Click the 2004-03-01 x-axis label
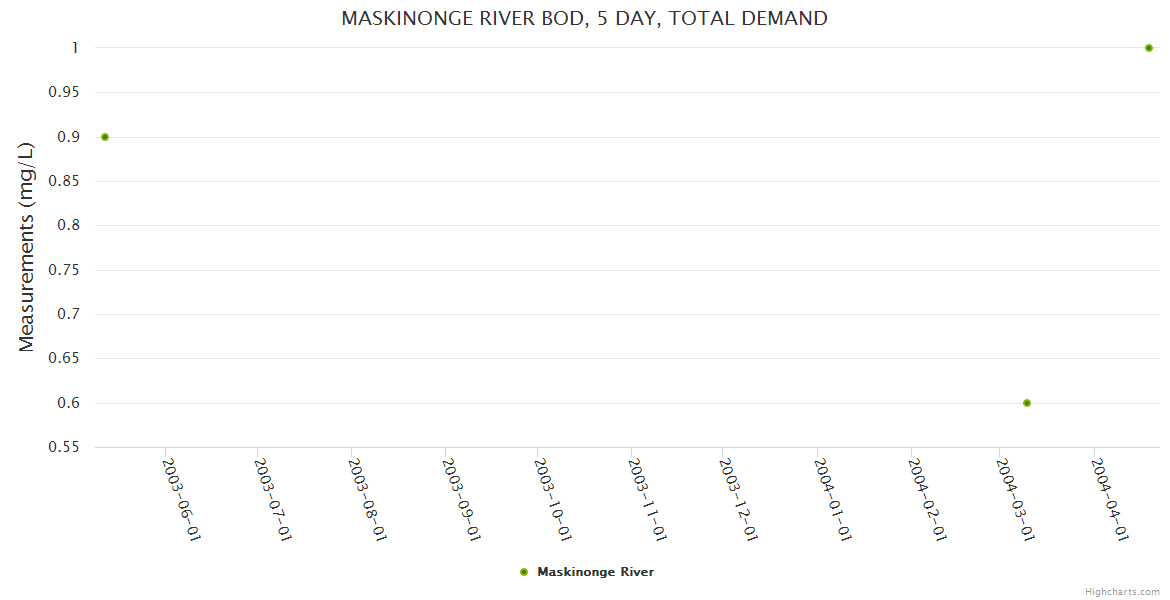The image size is (1170, 600). (1015, 500)
